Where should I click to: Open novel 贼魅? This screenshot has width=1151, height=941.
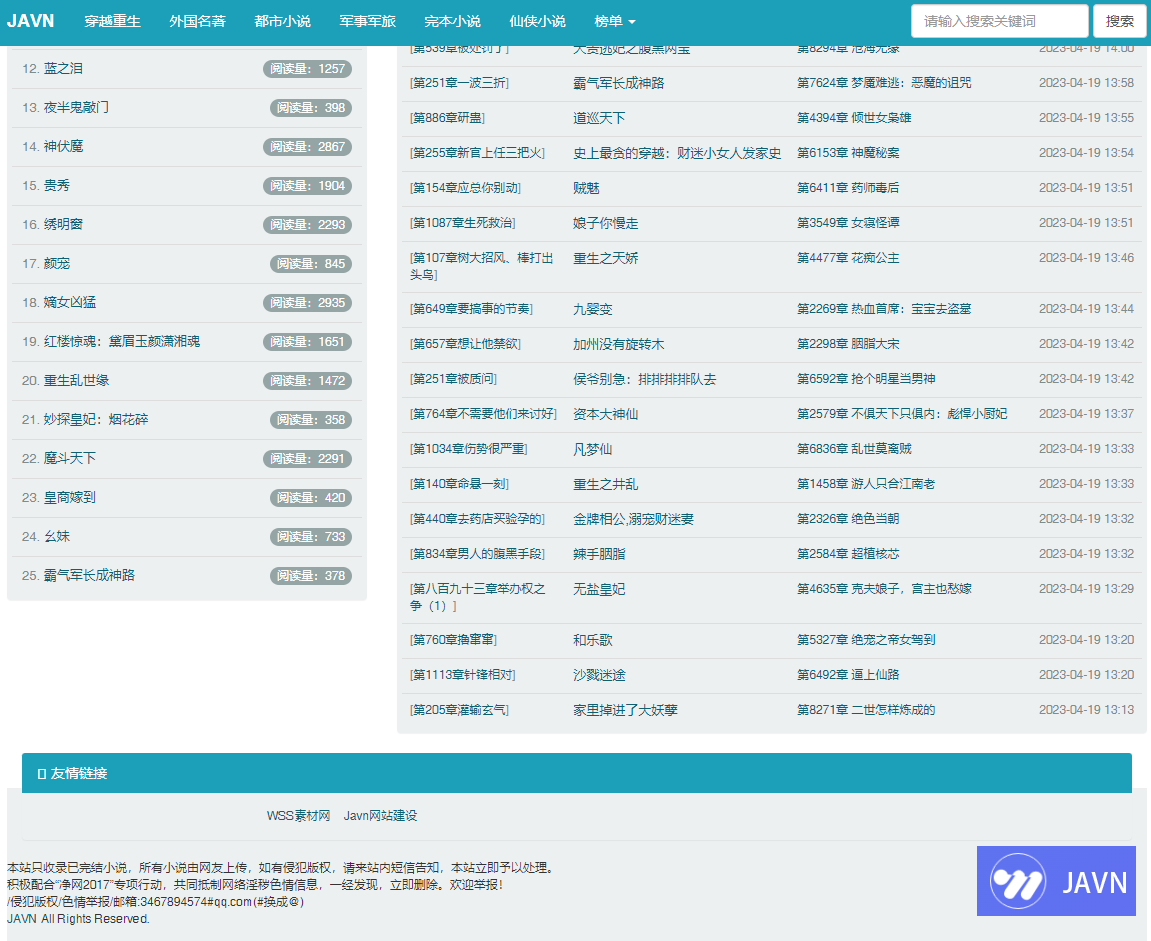tap(586, 188)
